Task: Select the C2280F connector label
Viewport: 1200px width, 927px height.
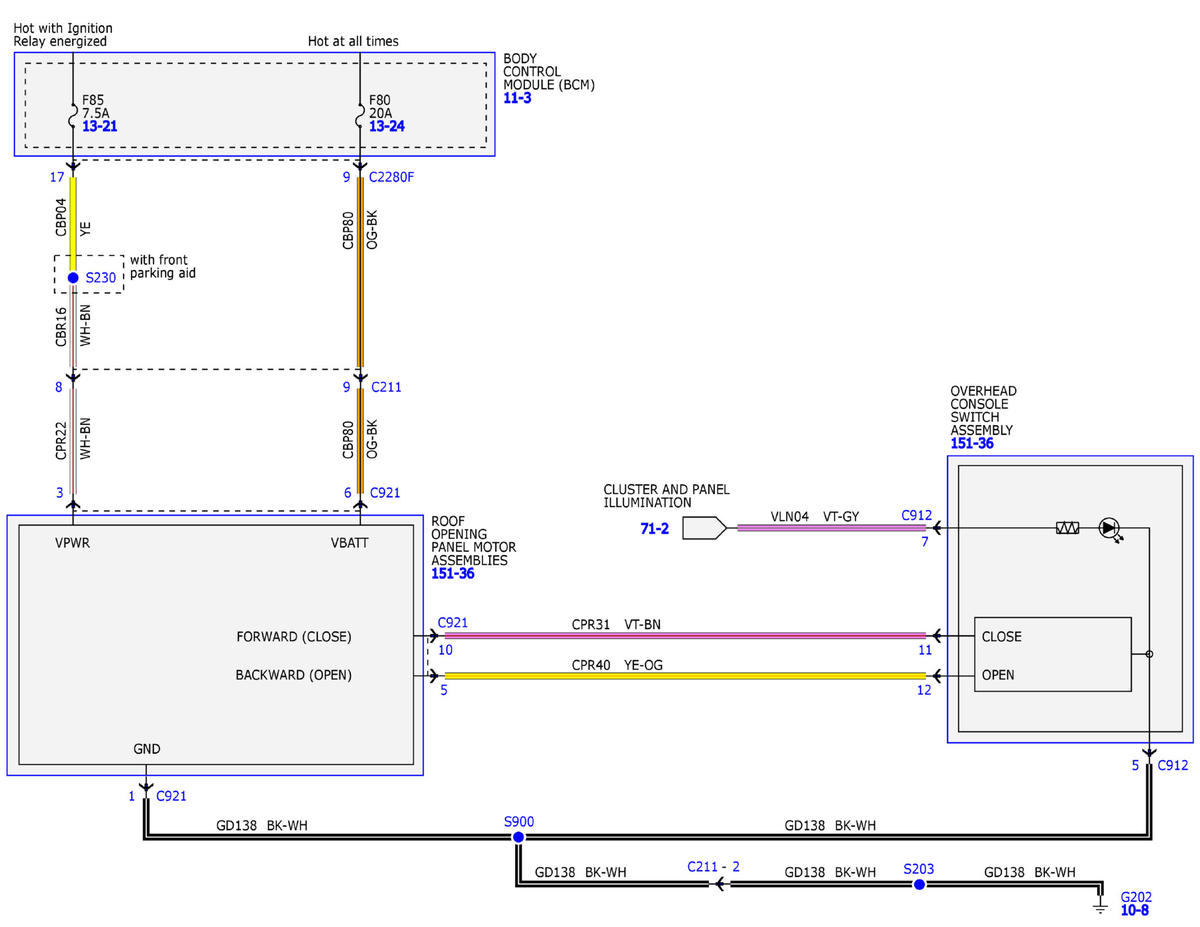Action: click(393, 178)
